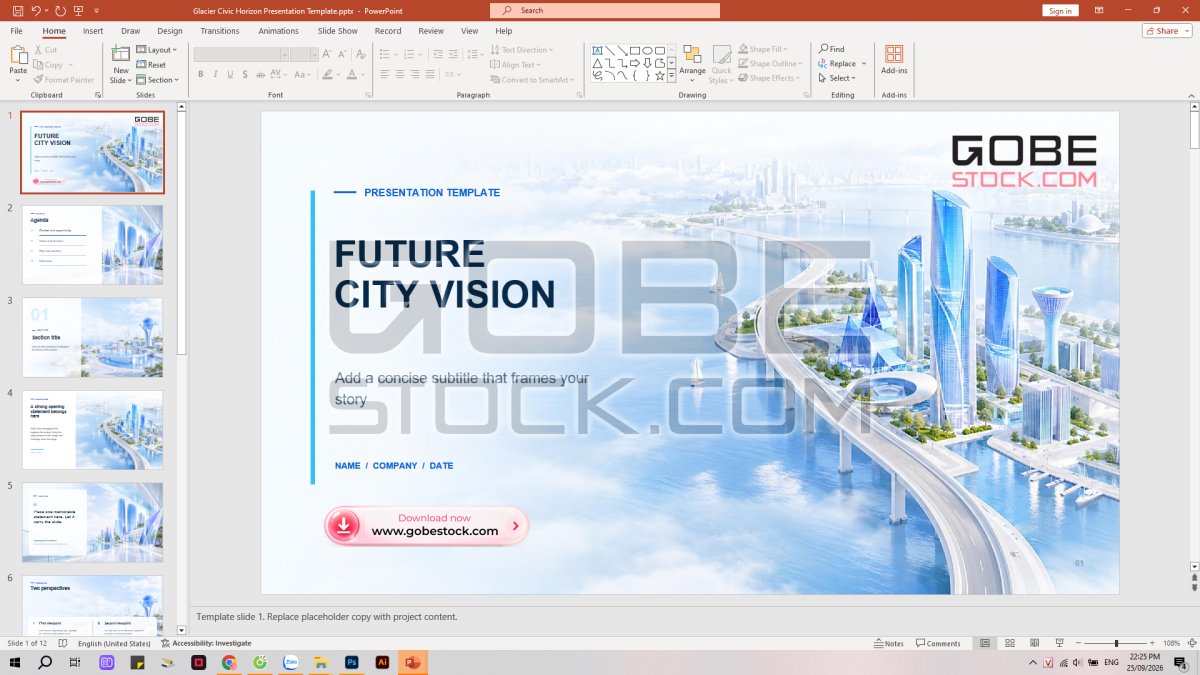Save the presentation with the Save icon
1200x675 pixels.
tap(18, 10)
